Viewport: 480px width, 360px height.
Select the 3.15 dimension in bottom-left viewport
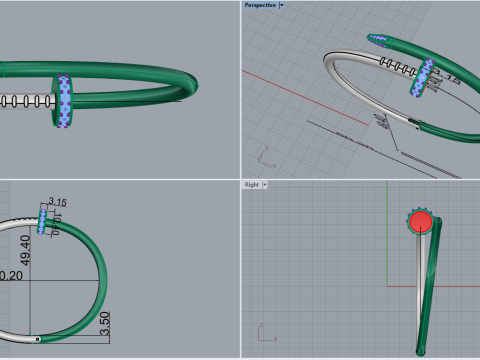pos(57,202)
